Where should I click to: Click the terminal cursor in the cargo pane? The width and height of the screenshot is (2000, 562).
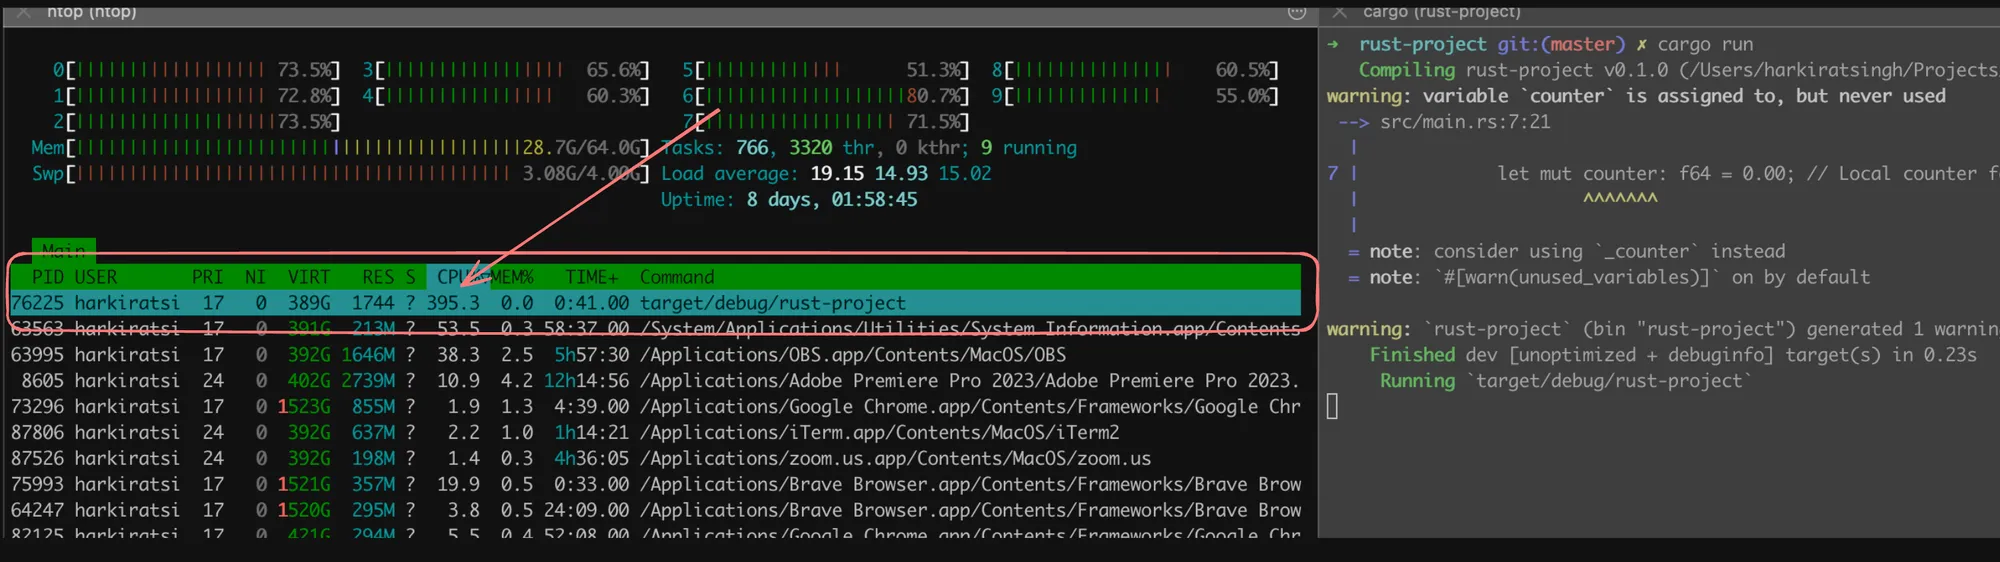click(1332, 406)
